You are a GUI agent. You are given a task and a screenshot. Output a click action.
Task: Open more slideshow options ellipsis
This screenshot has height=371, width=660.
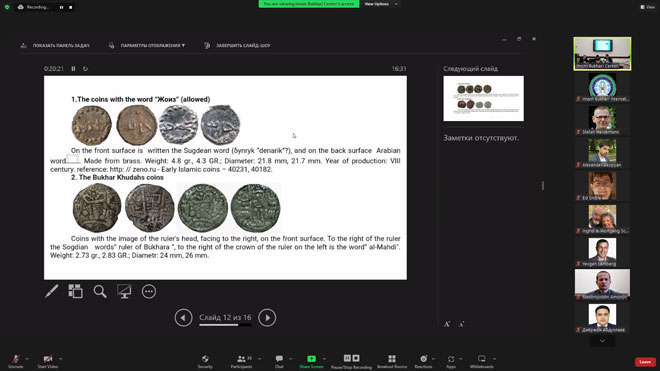[149, 291]
